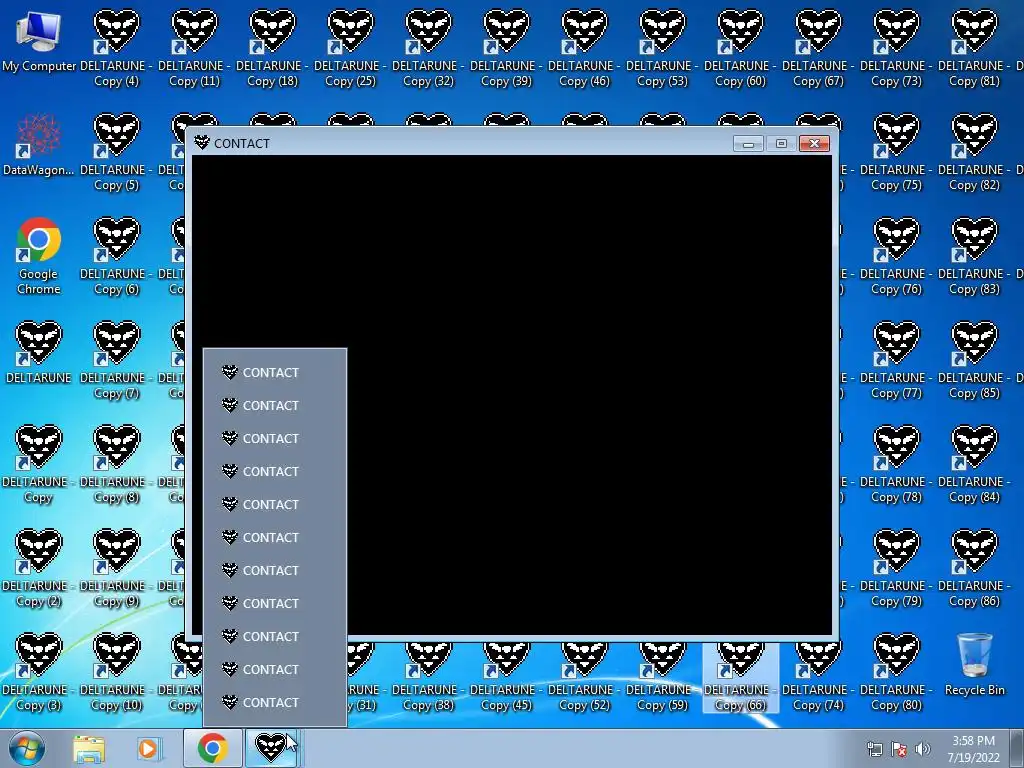Viewport: 1024px width, 768px height.
Task: Select the DataWagon desktop shortcut
Action: [x=39, y=145]
